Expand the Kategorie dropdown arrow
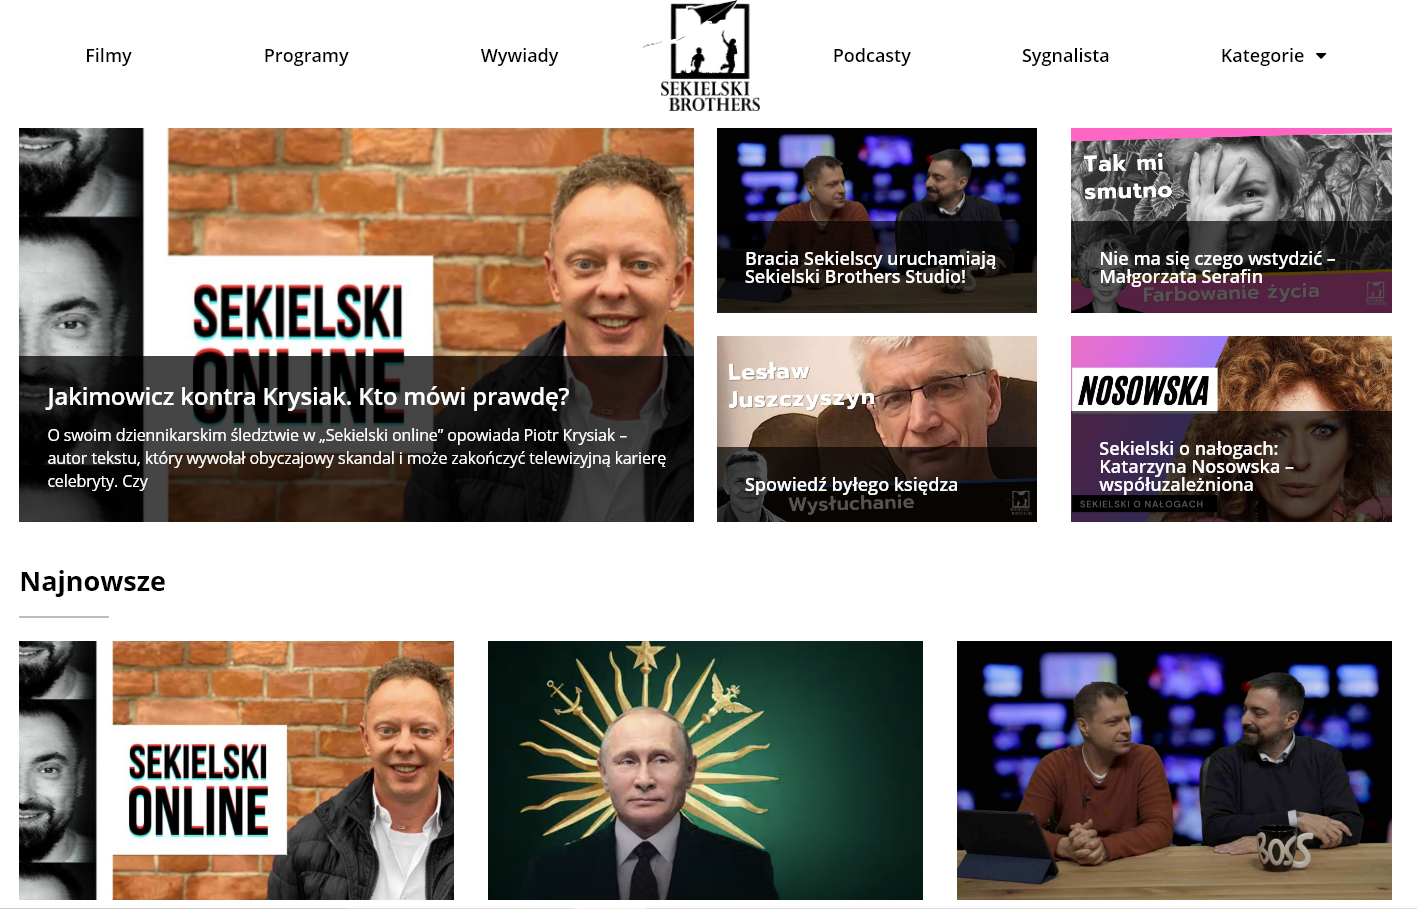 [x=1321, y=56]
